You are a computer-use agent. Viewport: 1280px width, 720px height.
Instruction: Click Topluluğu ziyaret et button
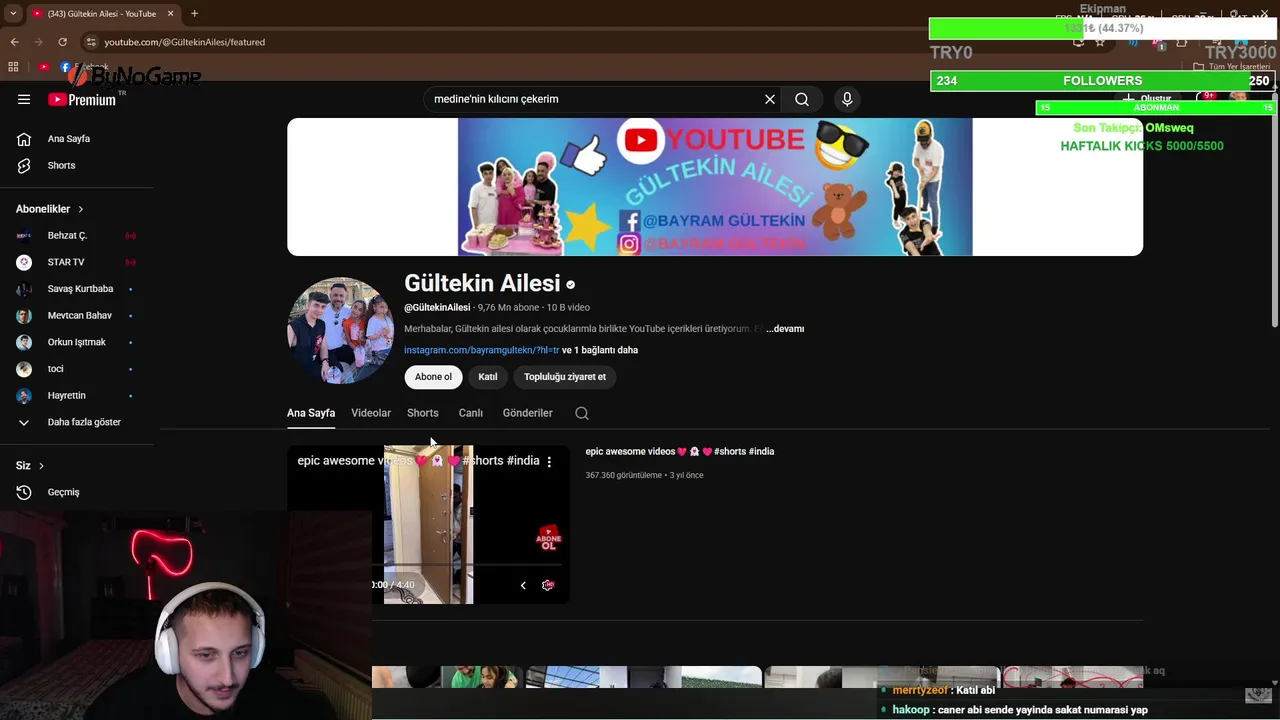(x=565, y=377)
